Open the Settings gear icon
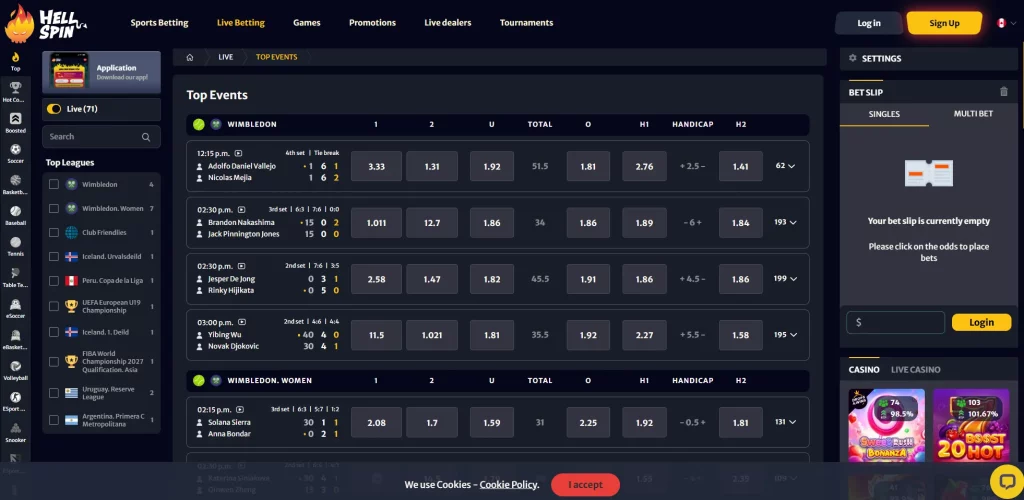1024x500 pixels. pyautogui.click(x=852, y=58)
